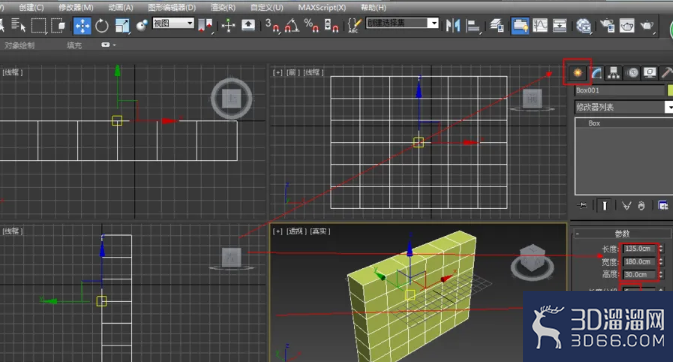Screen dimensions: 673x362
Task: Click the Render Production teapot icon
Action: click(x=647, y=26)
